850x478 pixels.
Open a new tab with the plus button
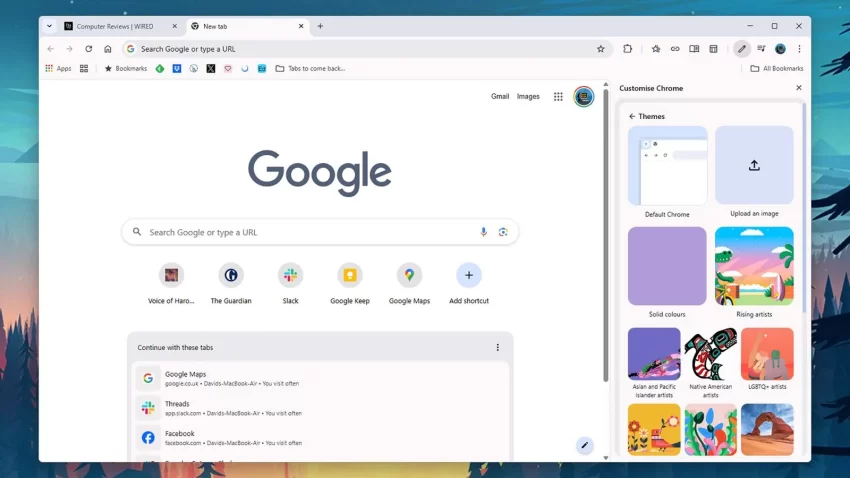(x=320, y=26)
